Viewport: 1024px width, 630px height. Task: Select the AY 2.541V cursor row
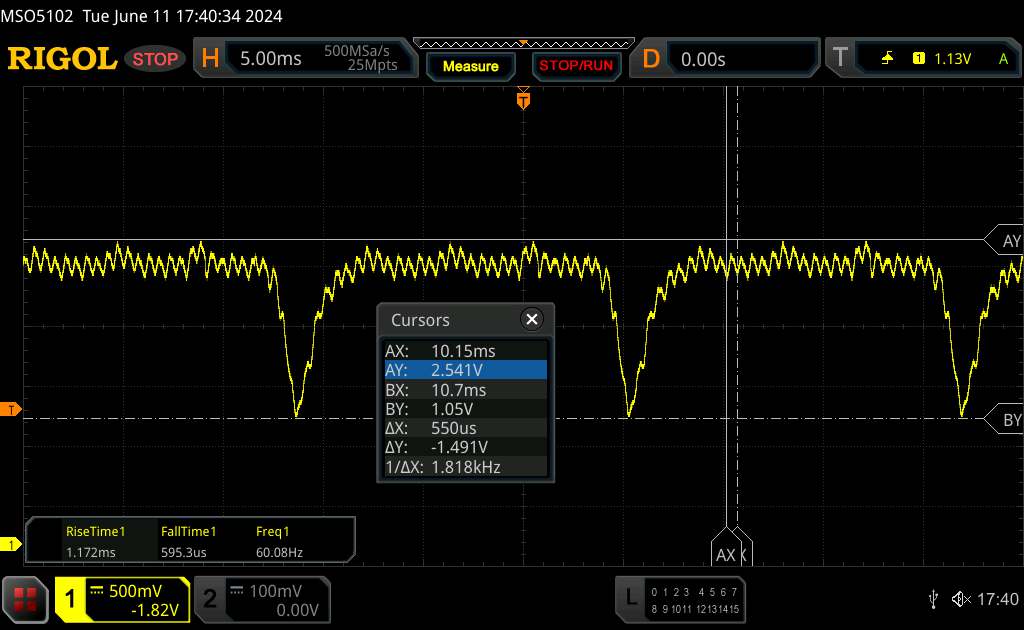click(465, 370)
